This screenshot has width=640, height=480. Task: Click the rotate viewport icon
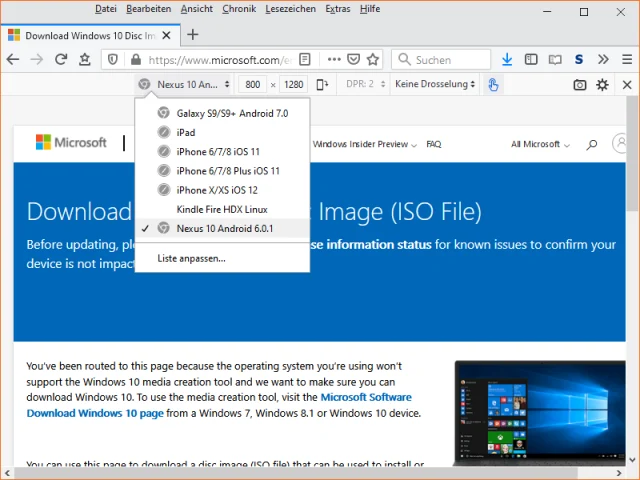click(x=322, y=85)
